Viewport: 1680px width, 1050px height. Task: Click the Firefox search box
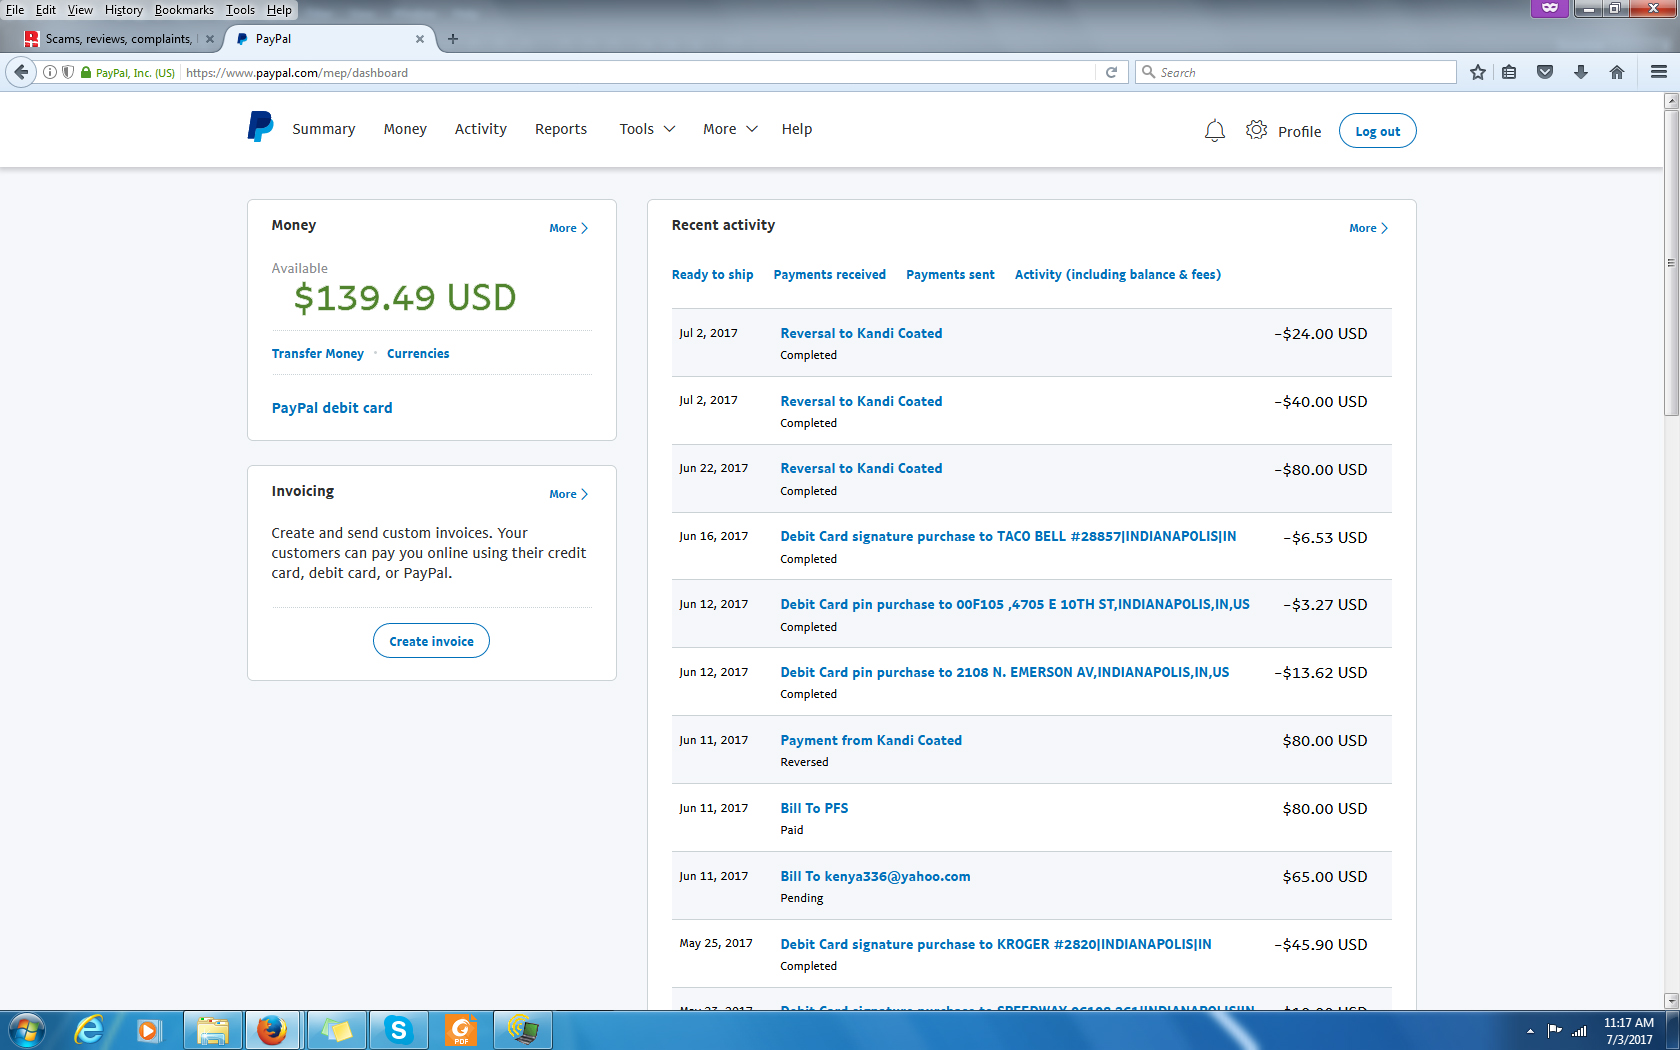coord(1296,72)
